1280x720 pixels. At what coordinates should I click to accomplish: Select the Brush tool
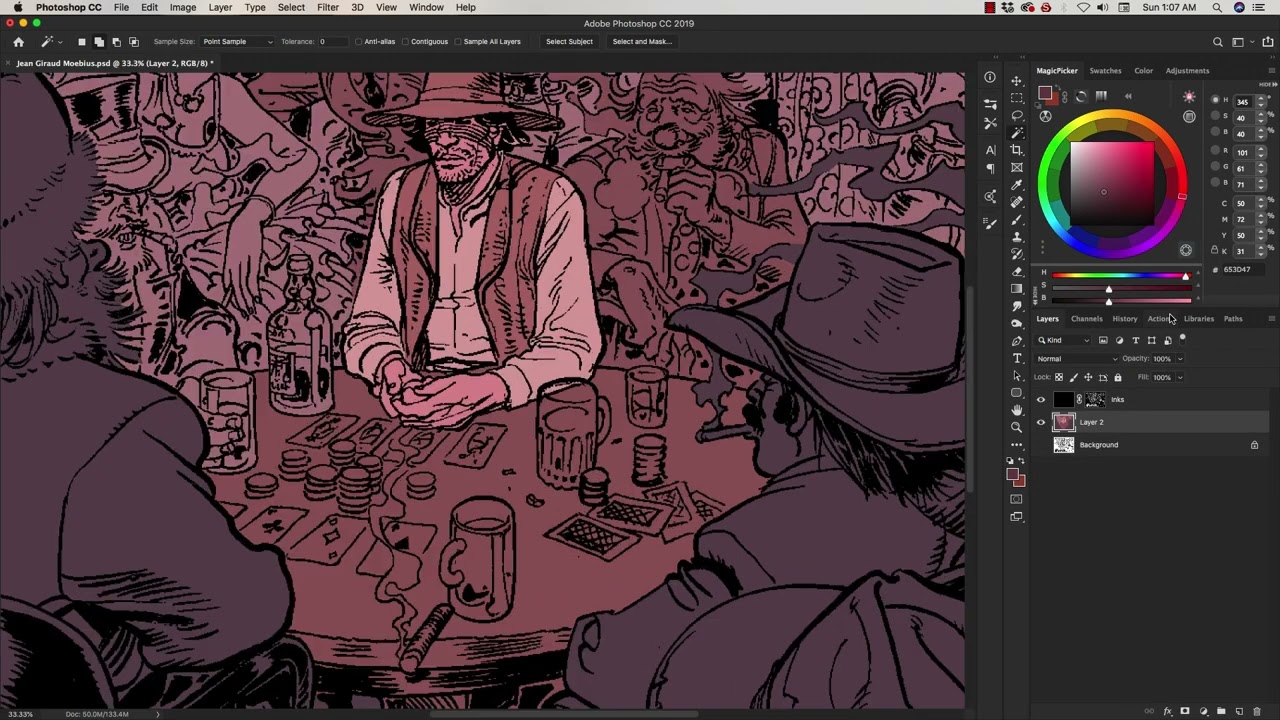click(1017, 219)
